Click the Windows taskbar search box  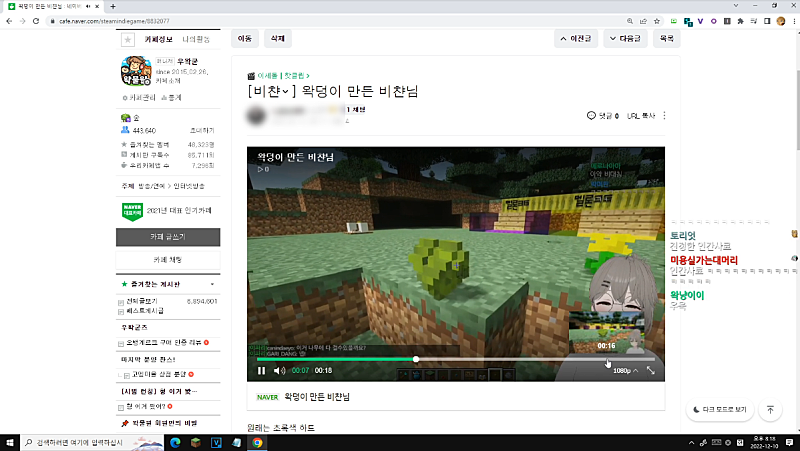[92, 442]
